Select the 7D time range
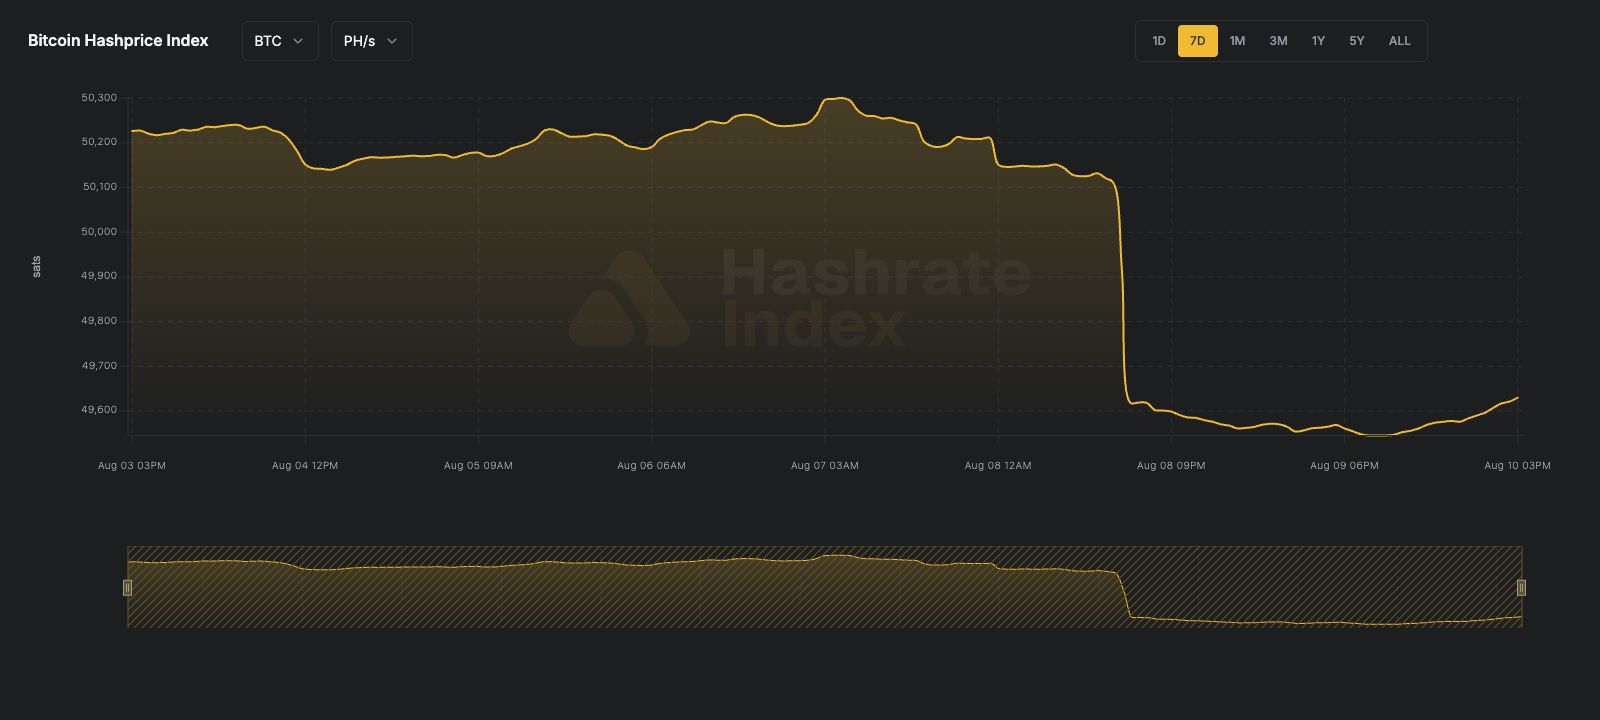The image size is (1600, 720). (1198, 41)
